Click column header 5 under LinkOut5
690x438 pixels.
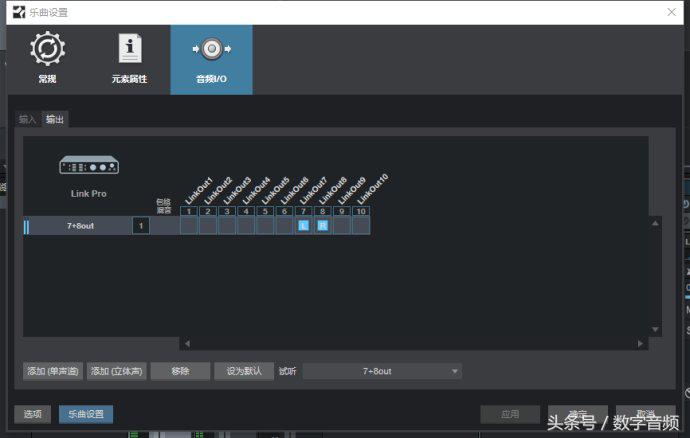coord(265,211)
